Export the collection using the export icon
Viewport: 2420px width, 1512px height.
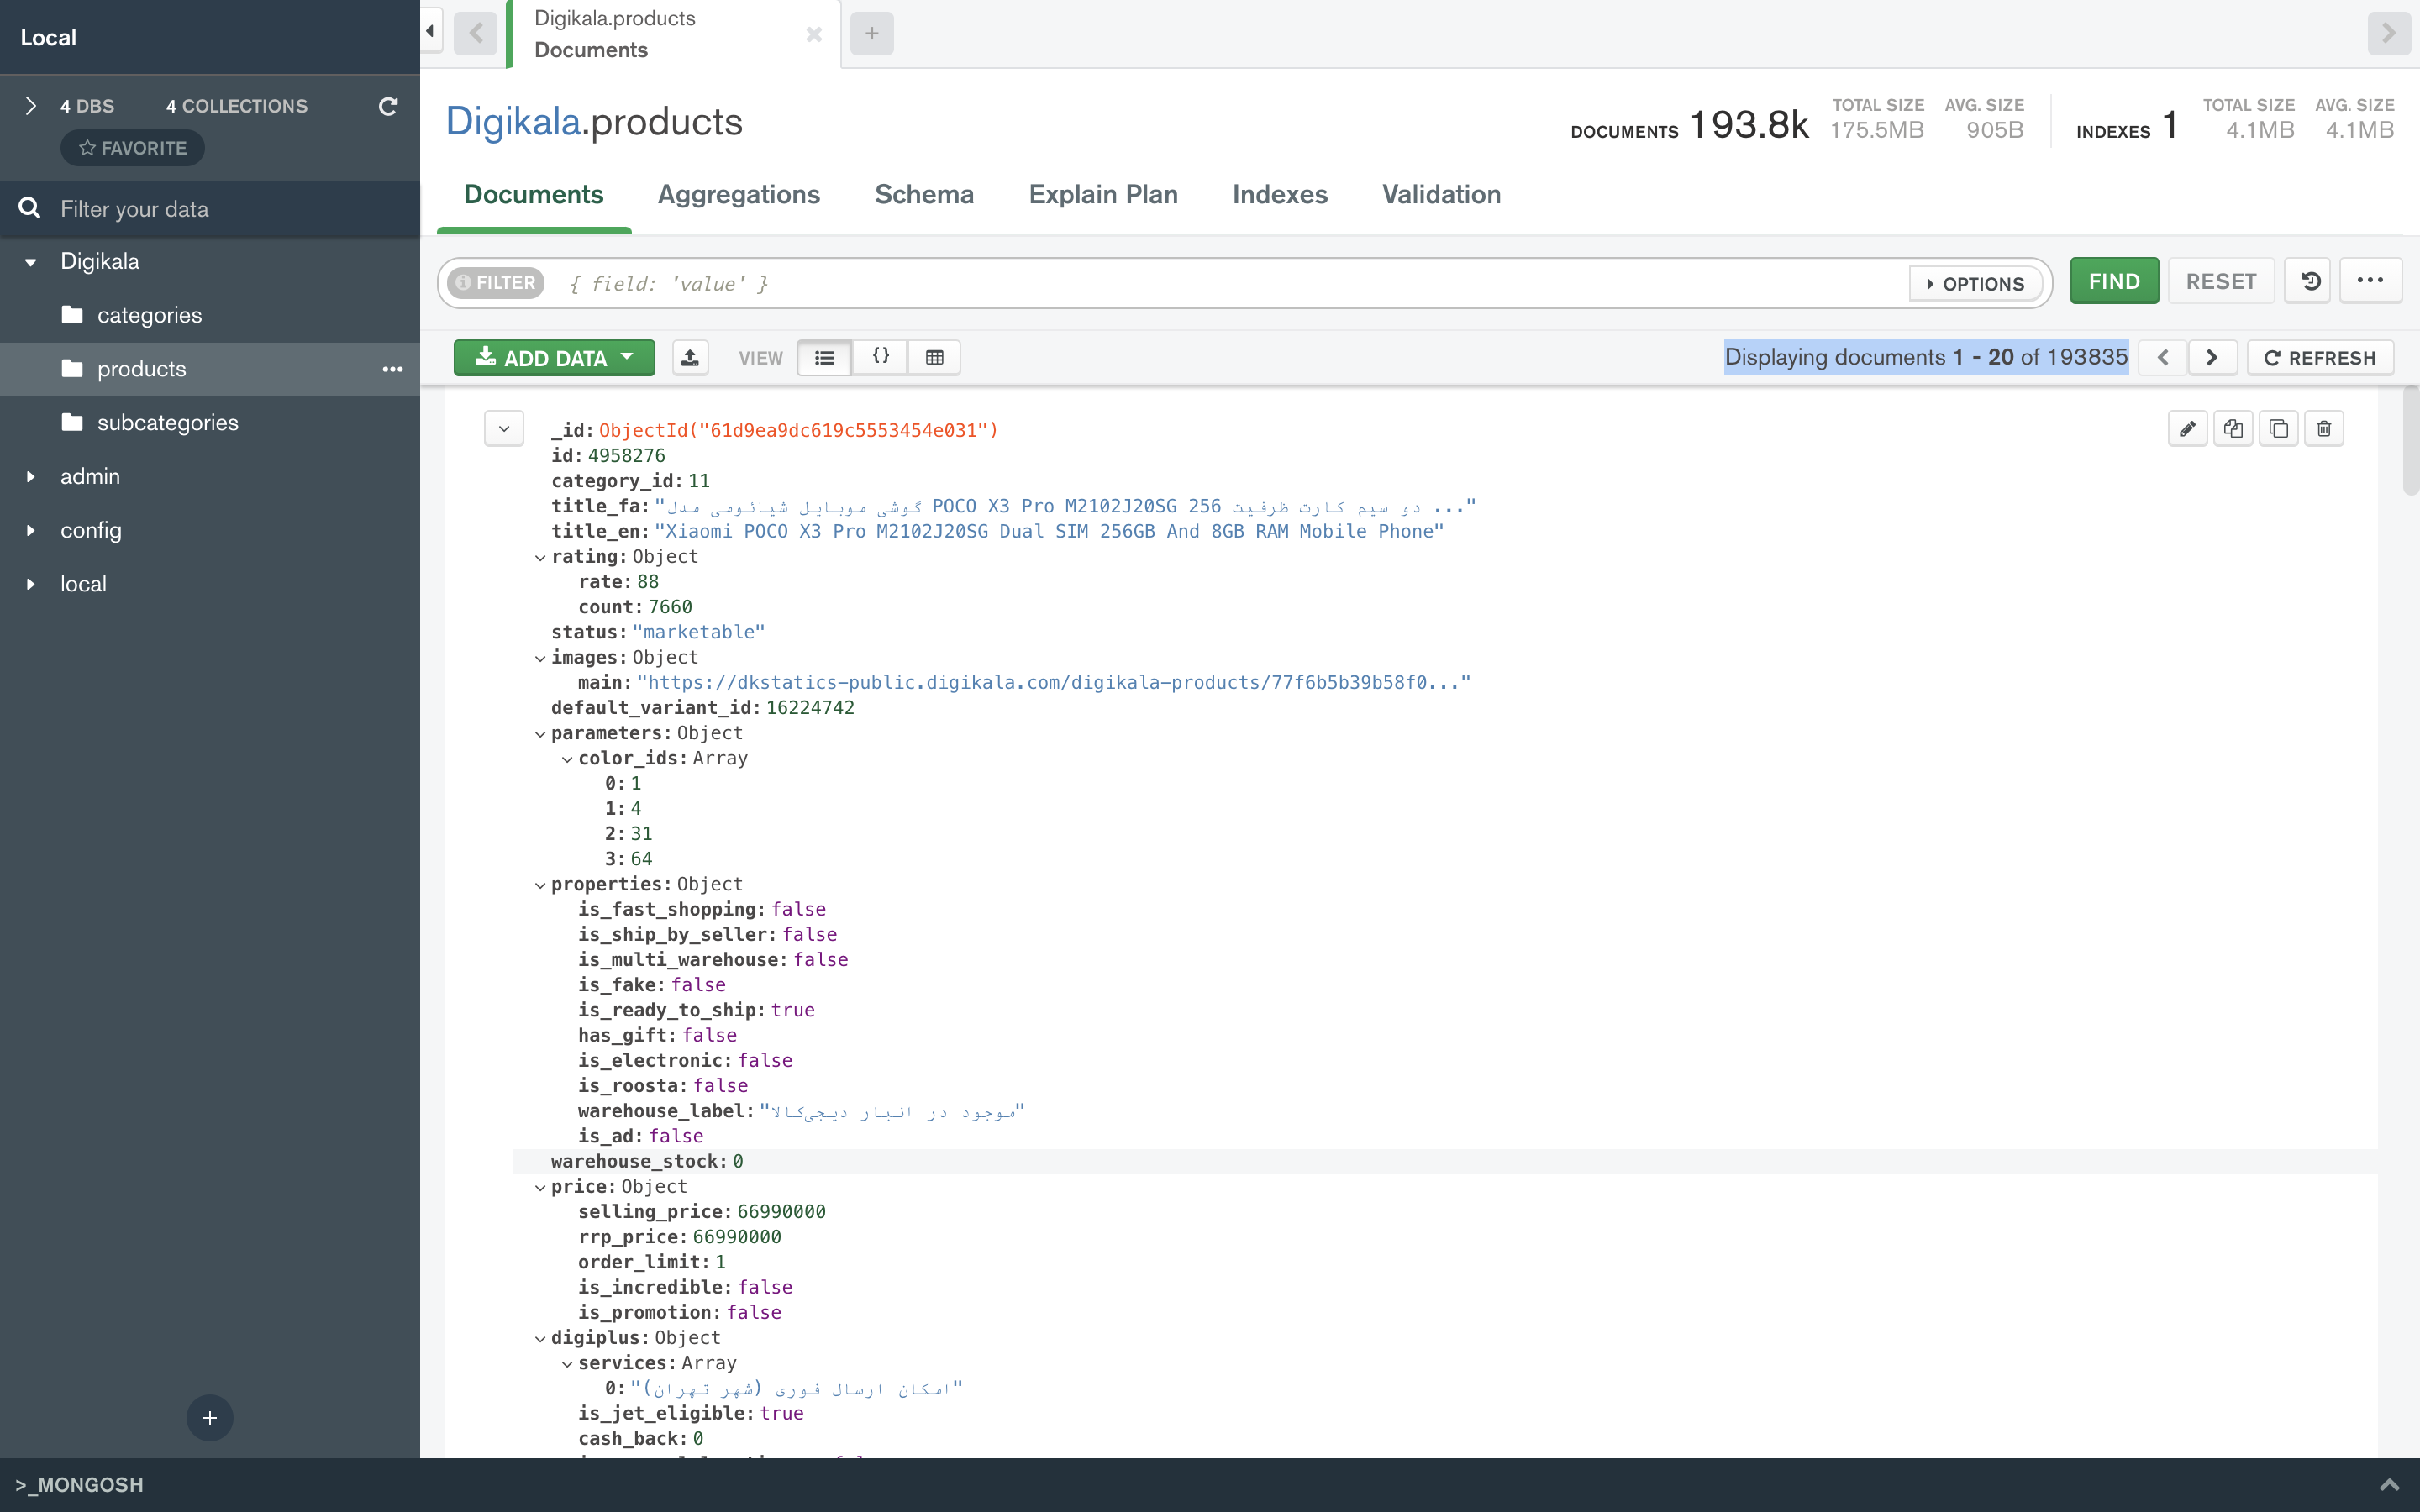pos(690,357)
